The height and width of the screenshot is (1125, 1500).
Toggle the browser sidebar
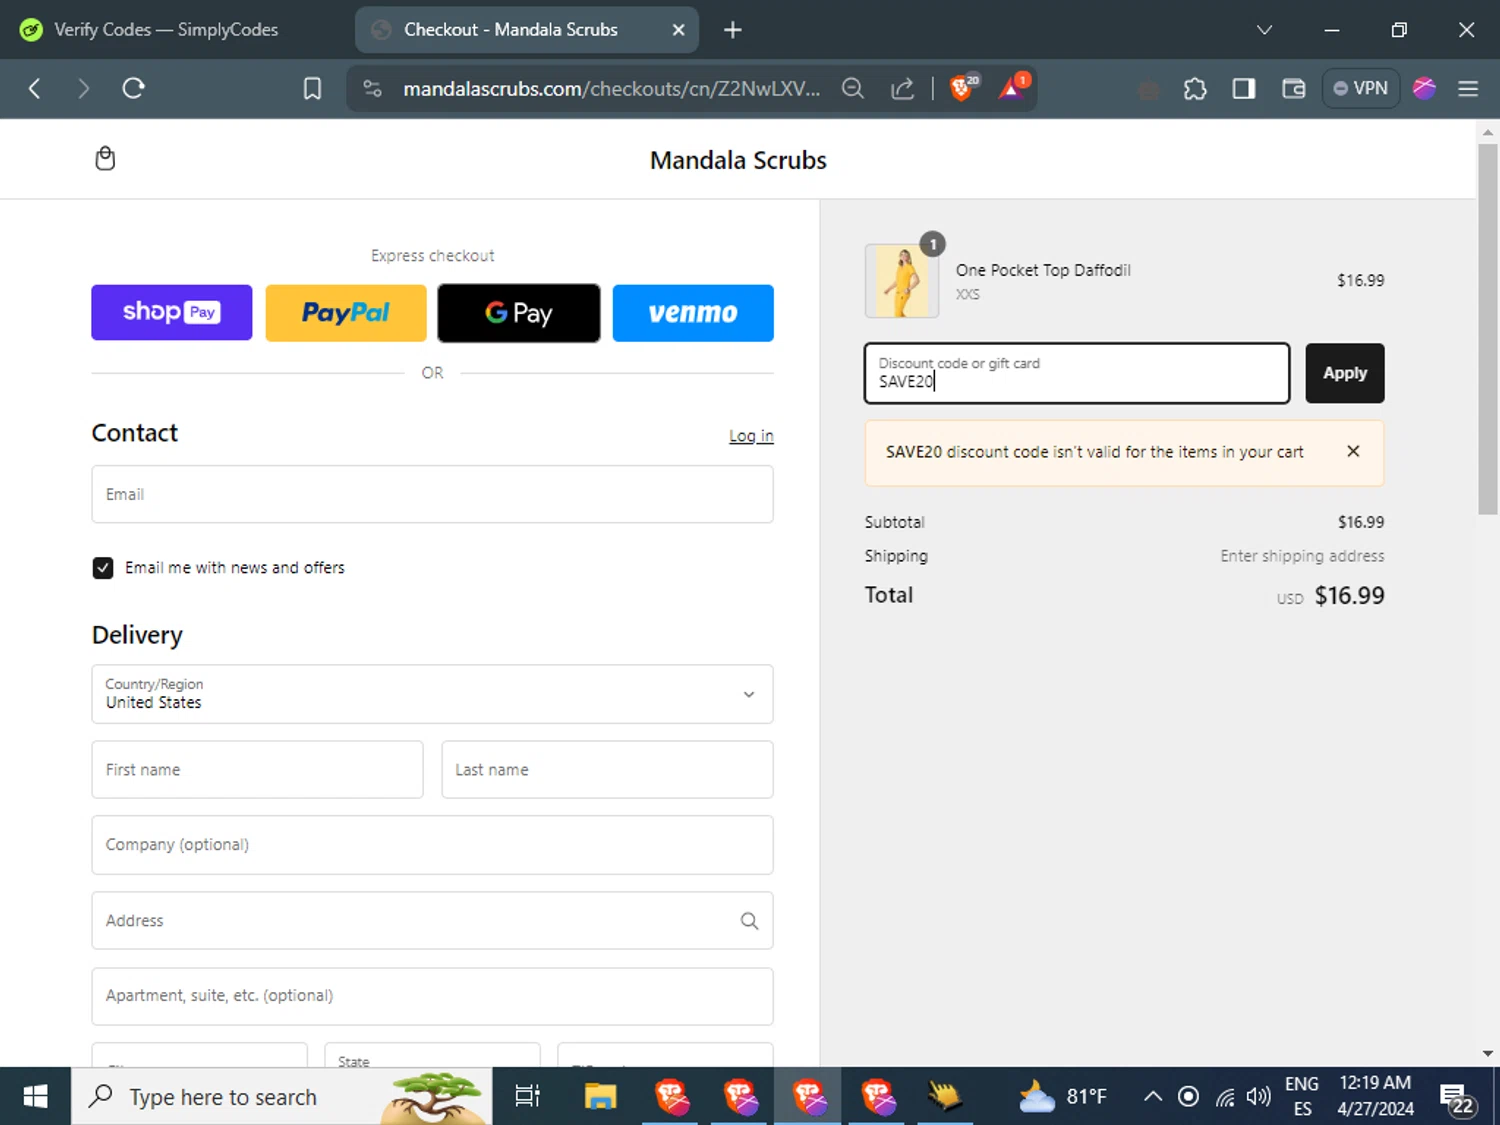pyautogui.click(x=1244, y=89)
